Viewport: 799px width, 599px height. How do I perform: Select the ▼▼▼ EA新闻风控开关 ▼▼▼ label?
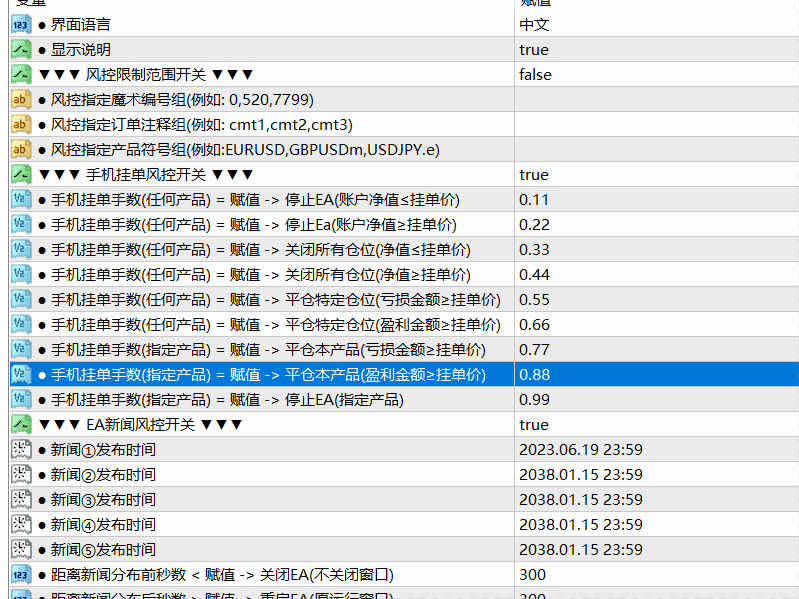[x=140, y=424]
